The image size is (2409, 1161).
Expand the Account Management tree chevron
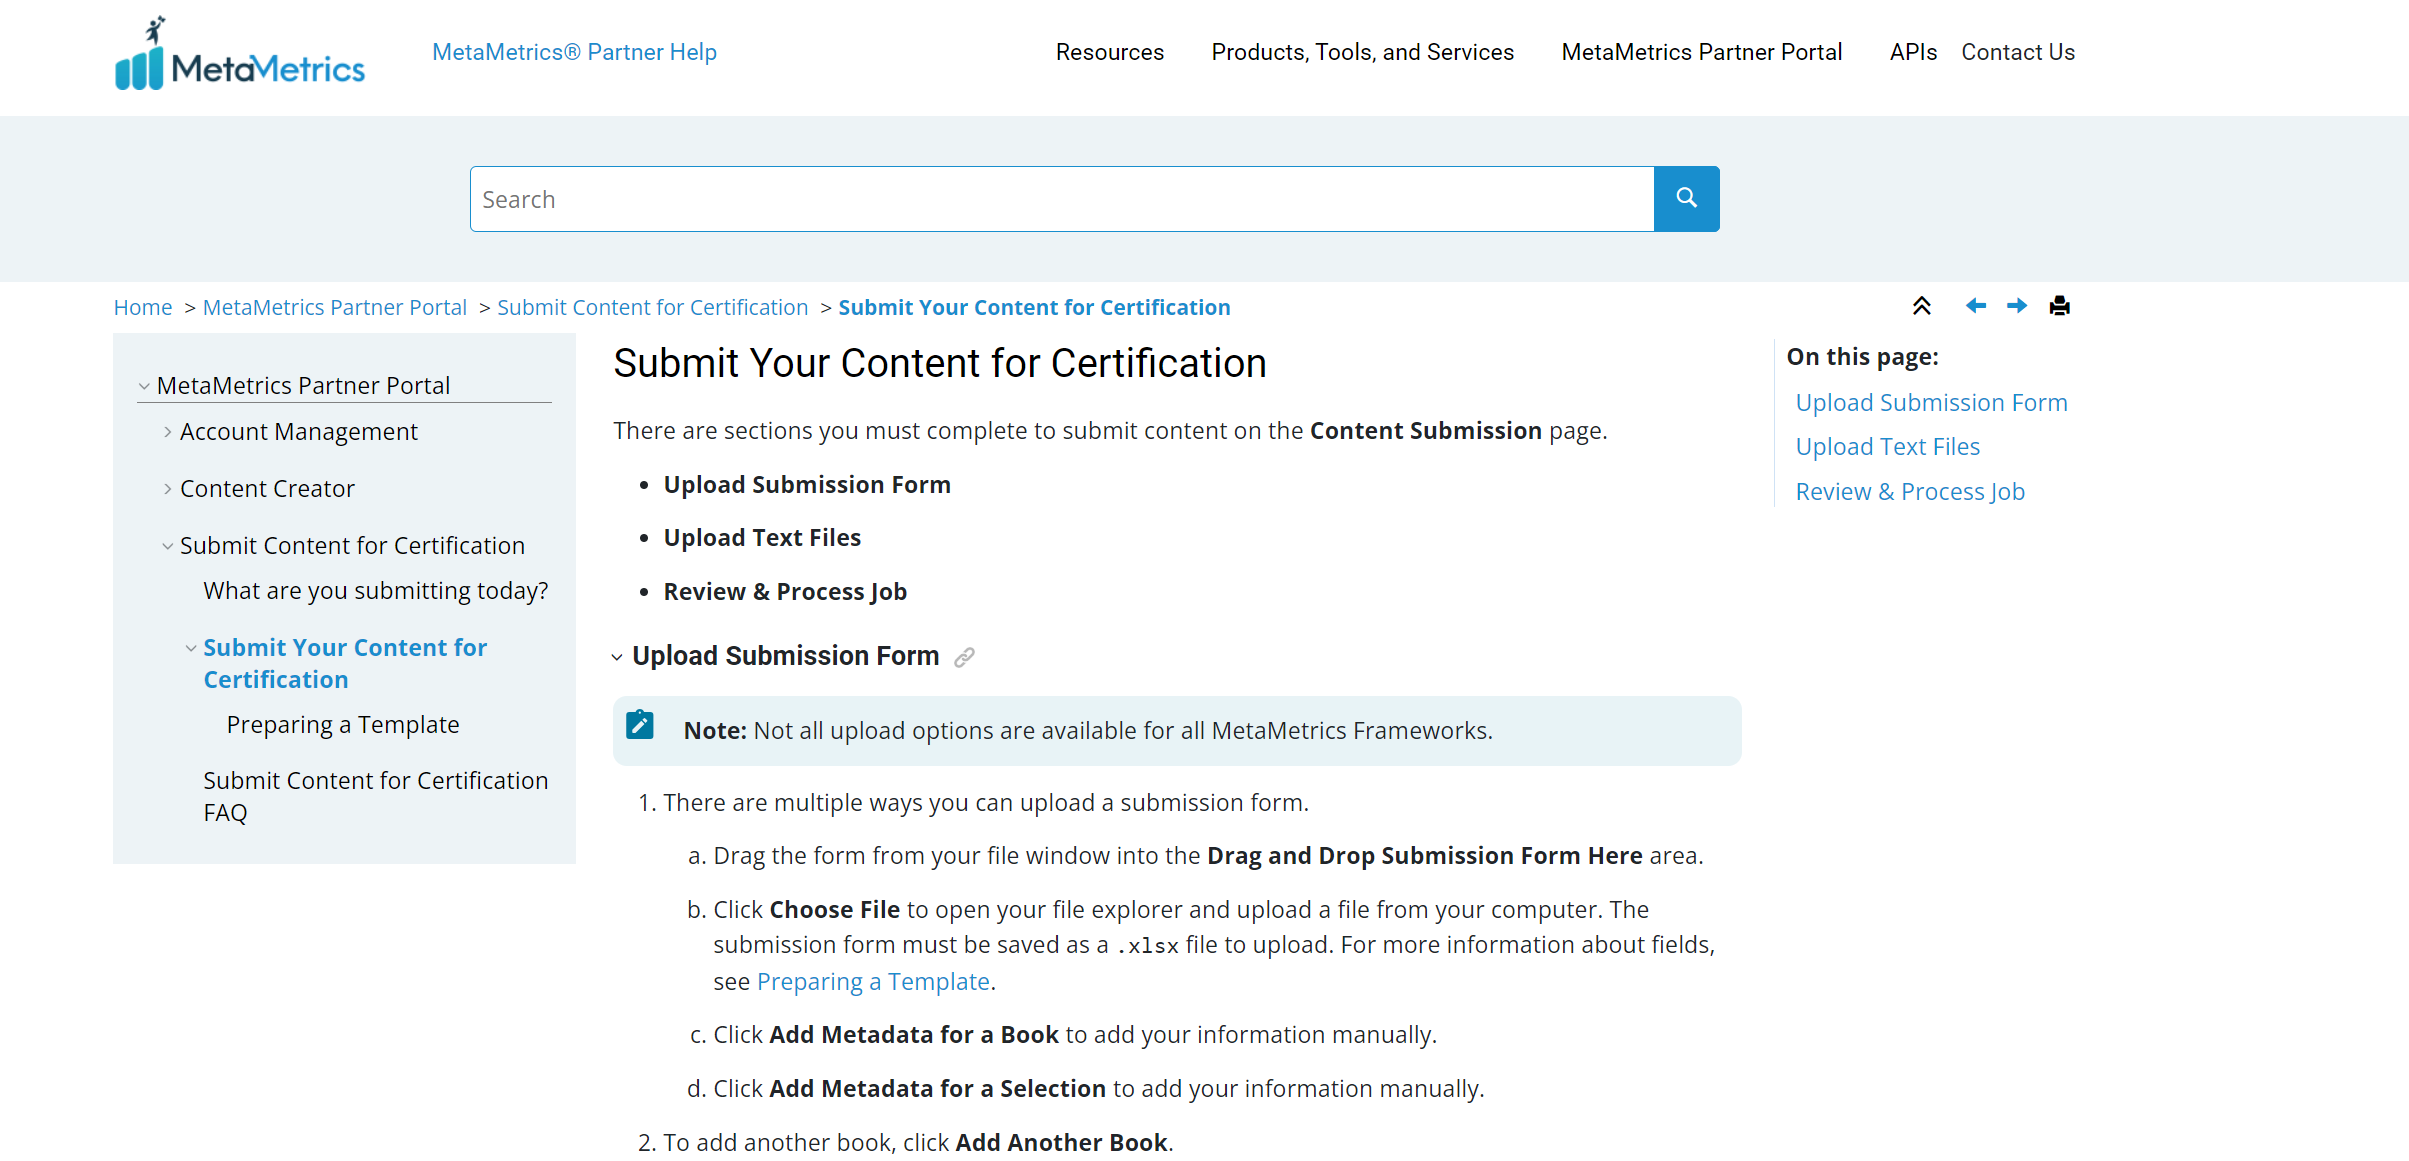click(167, 432)
